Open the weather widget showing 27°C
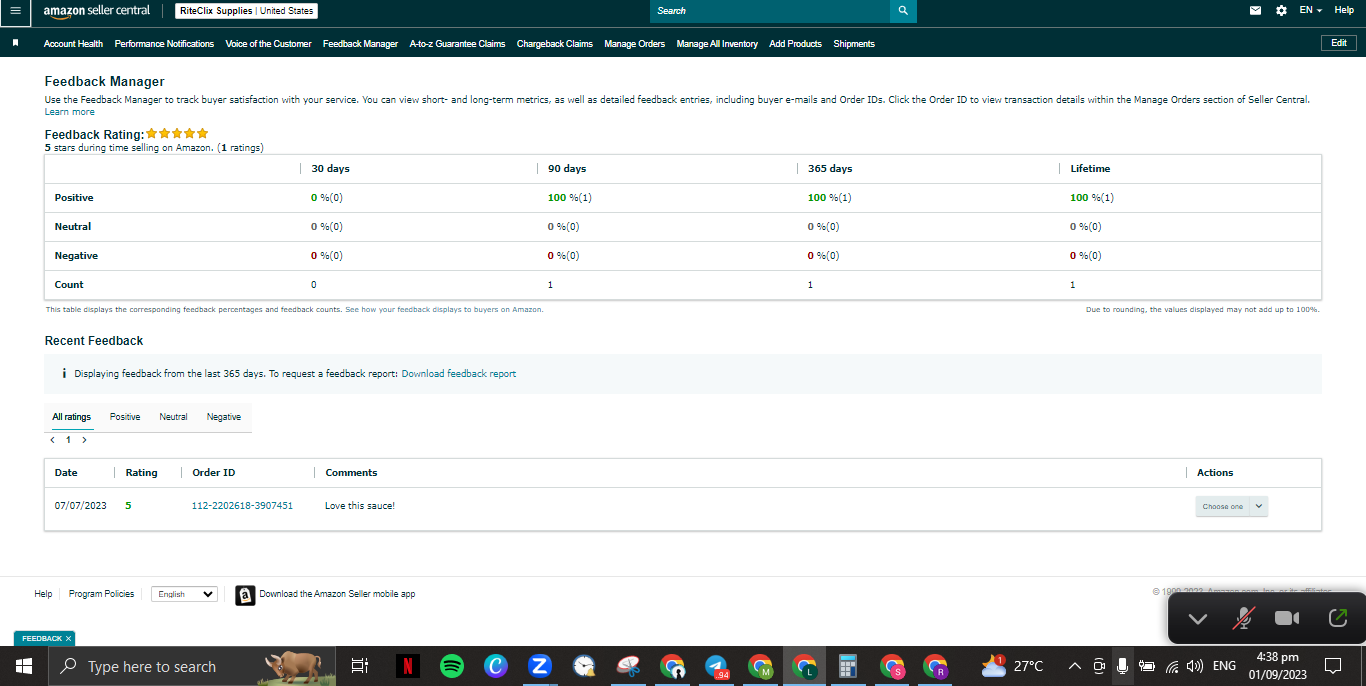Screen dimensions: 1366x686 1012,666
